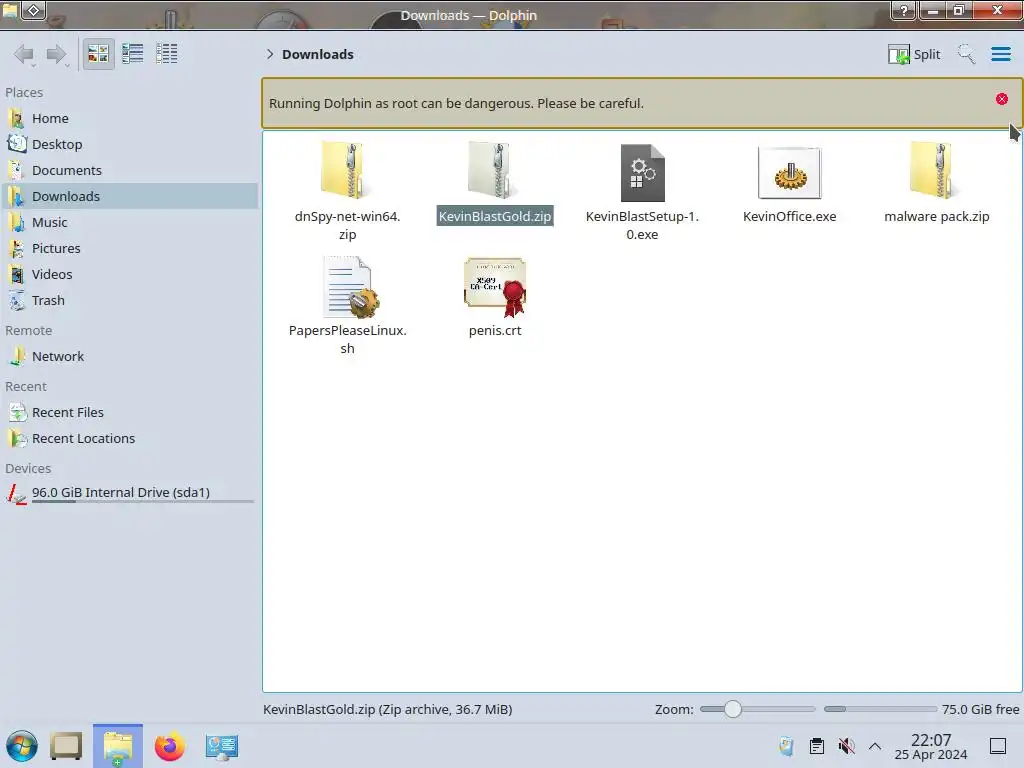This screenshot has width=1024, height=768.
Task: Click the Dolphin file manager taskbar icon
Action: click(118, 746)
